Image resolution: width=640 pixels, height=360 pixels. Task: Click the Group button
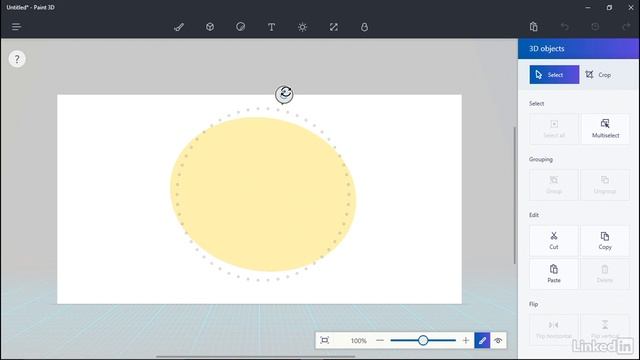[554, 185]
